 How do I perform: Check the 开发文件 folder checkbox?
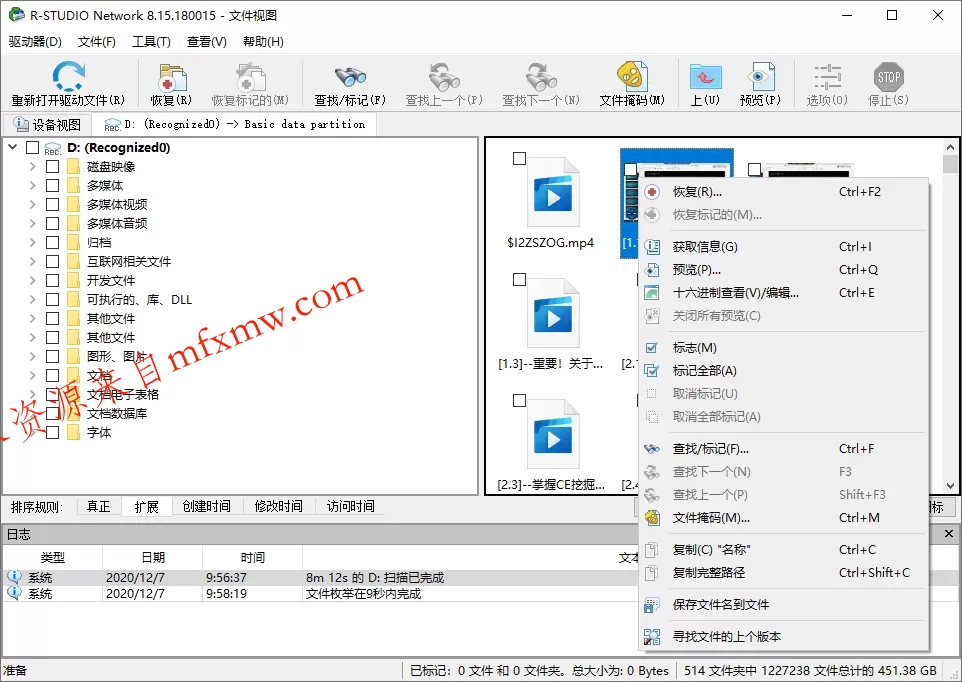click(x=53, y=280)
